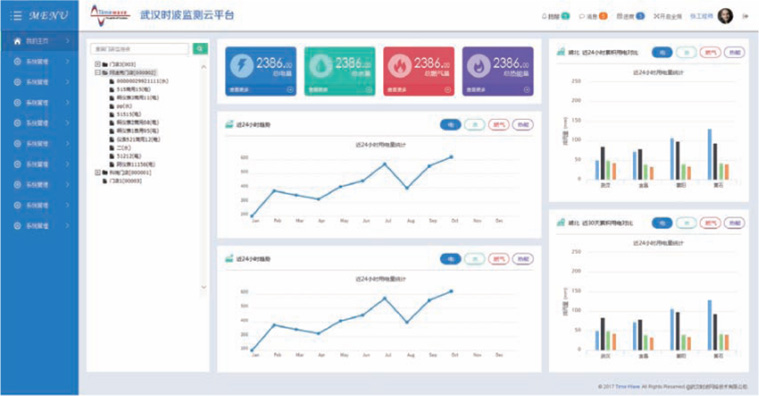
Task: Click the flame icon on red gas card
Action: click(x=399, y=65)
